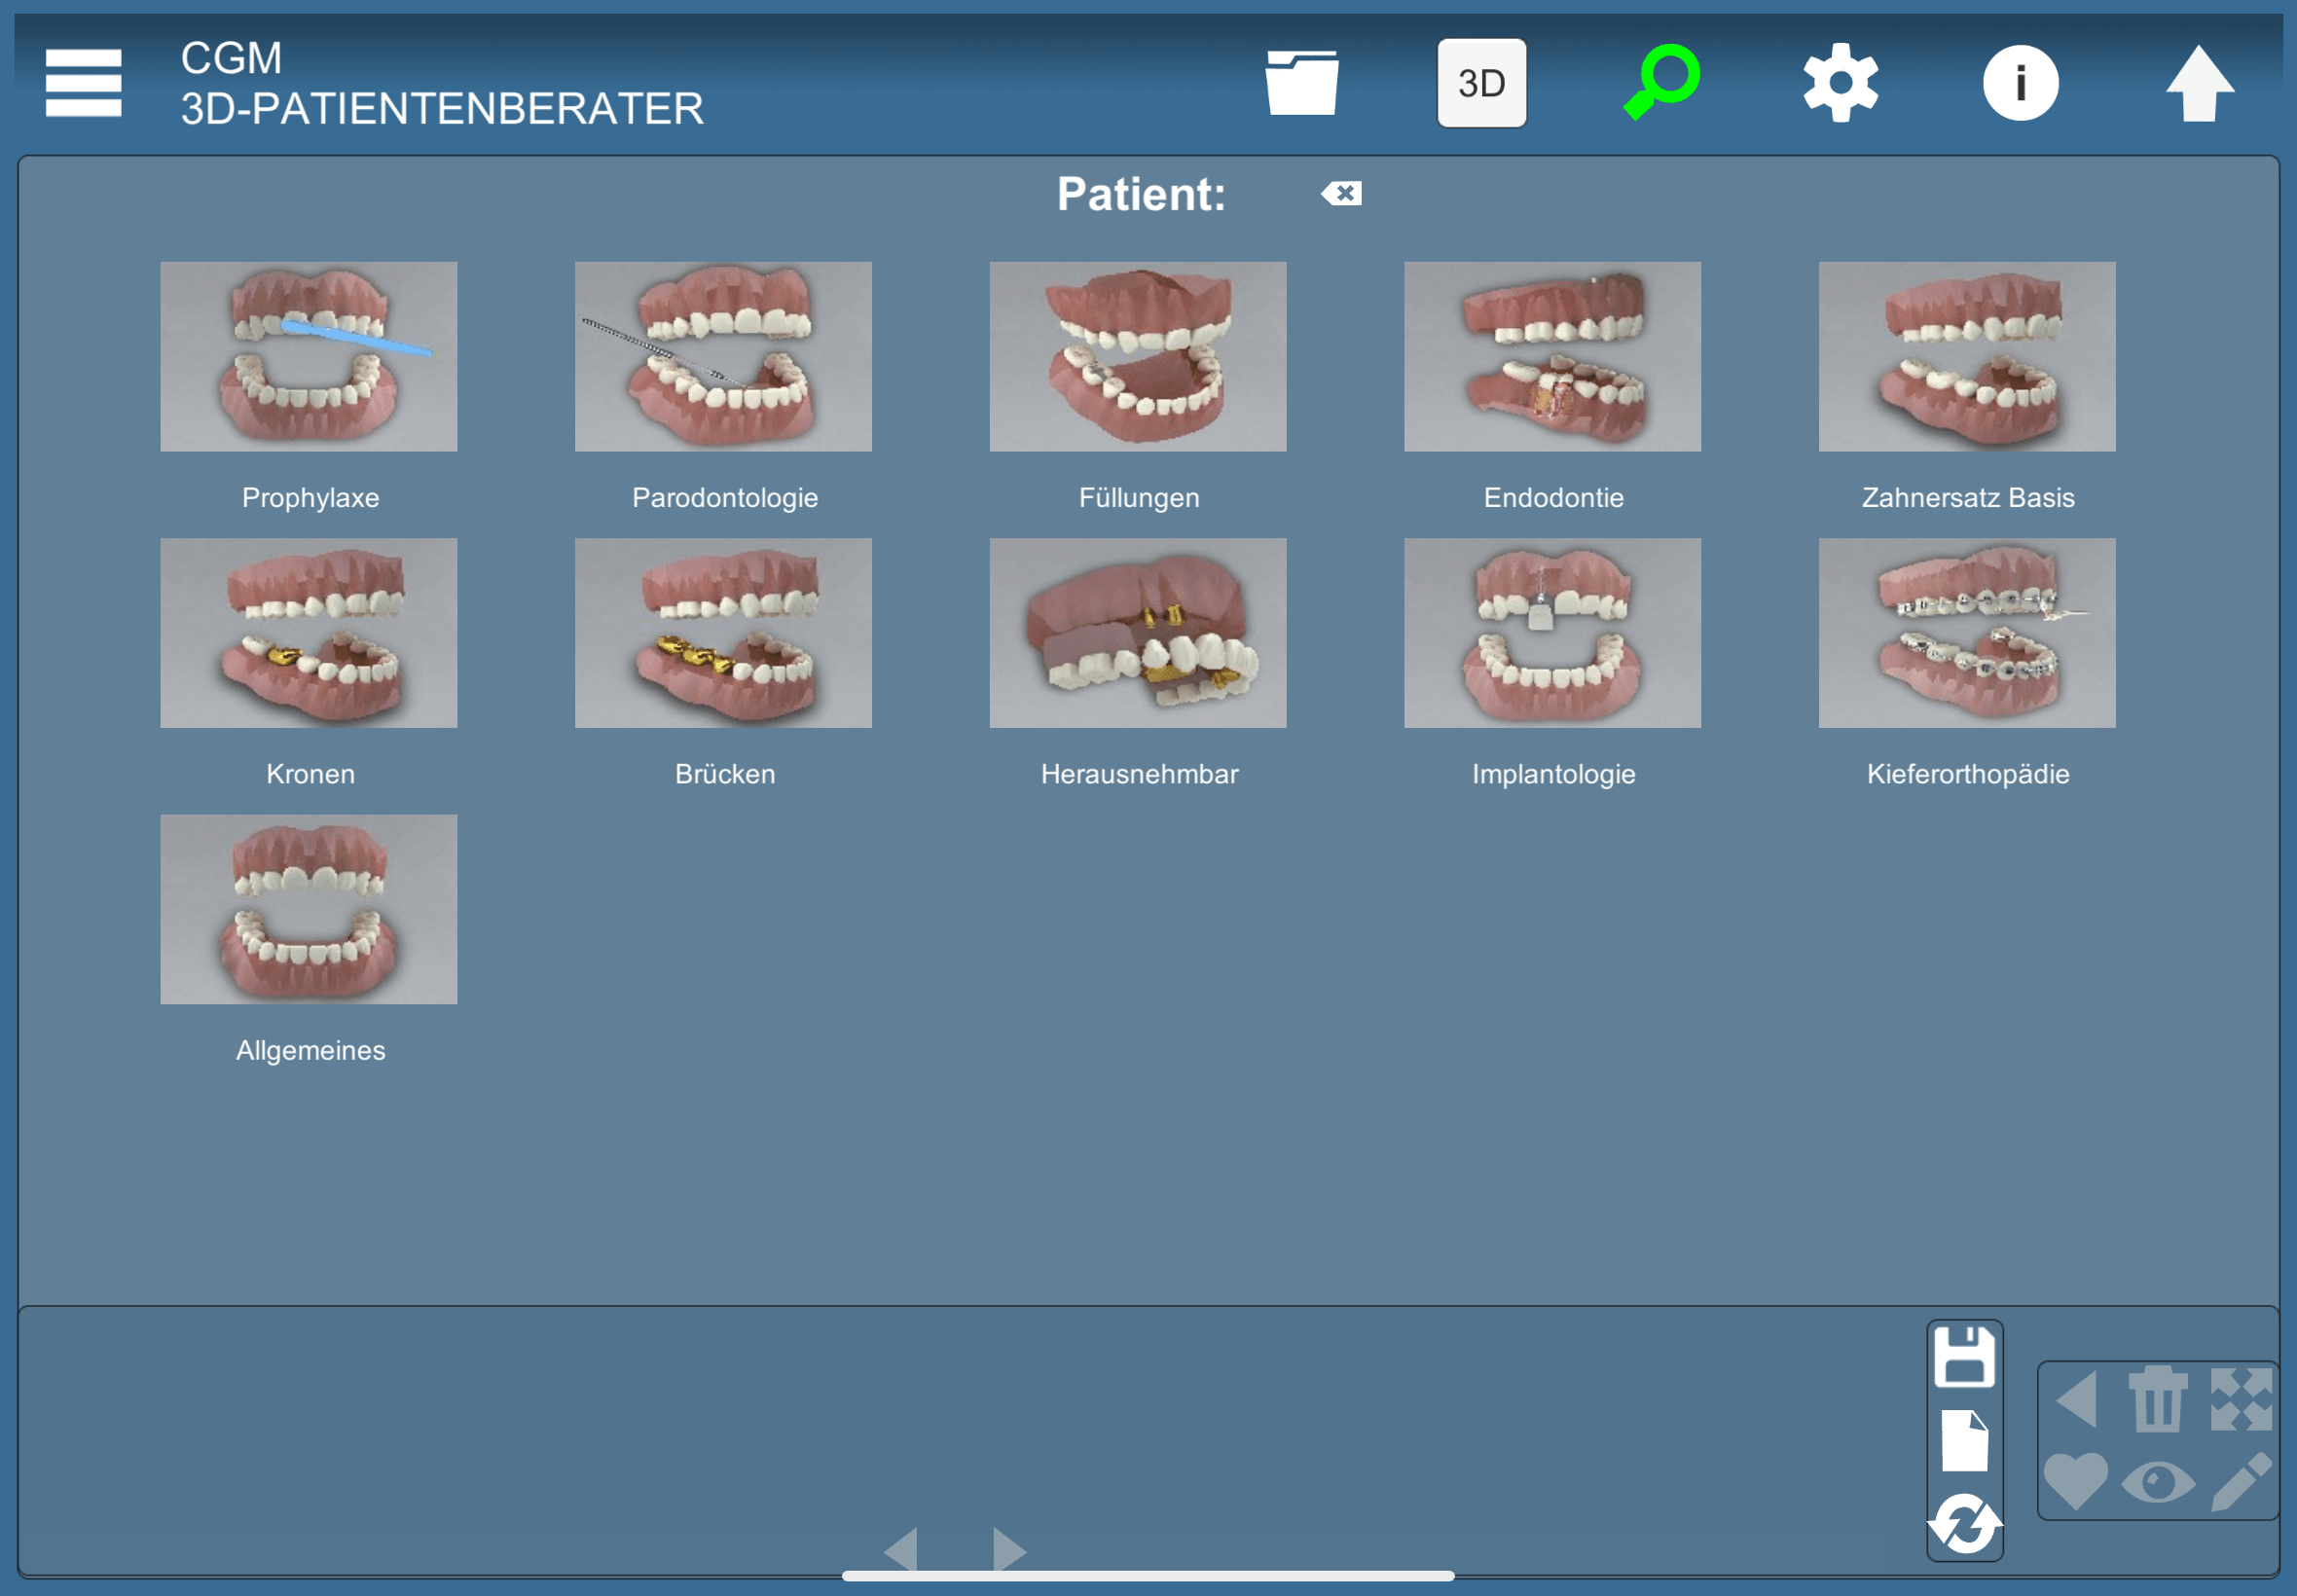Viewport: 2297px width, 1596px height.
Task: Open the hamburger menu
Action: [x=83, y=83]
